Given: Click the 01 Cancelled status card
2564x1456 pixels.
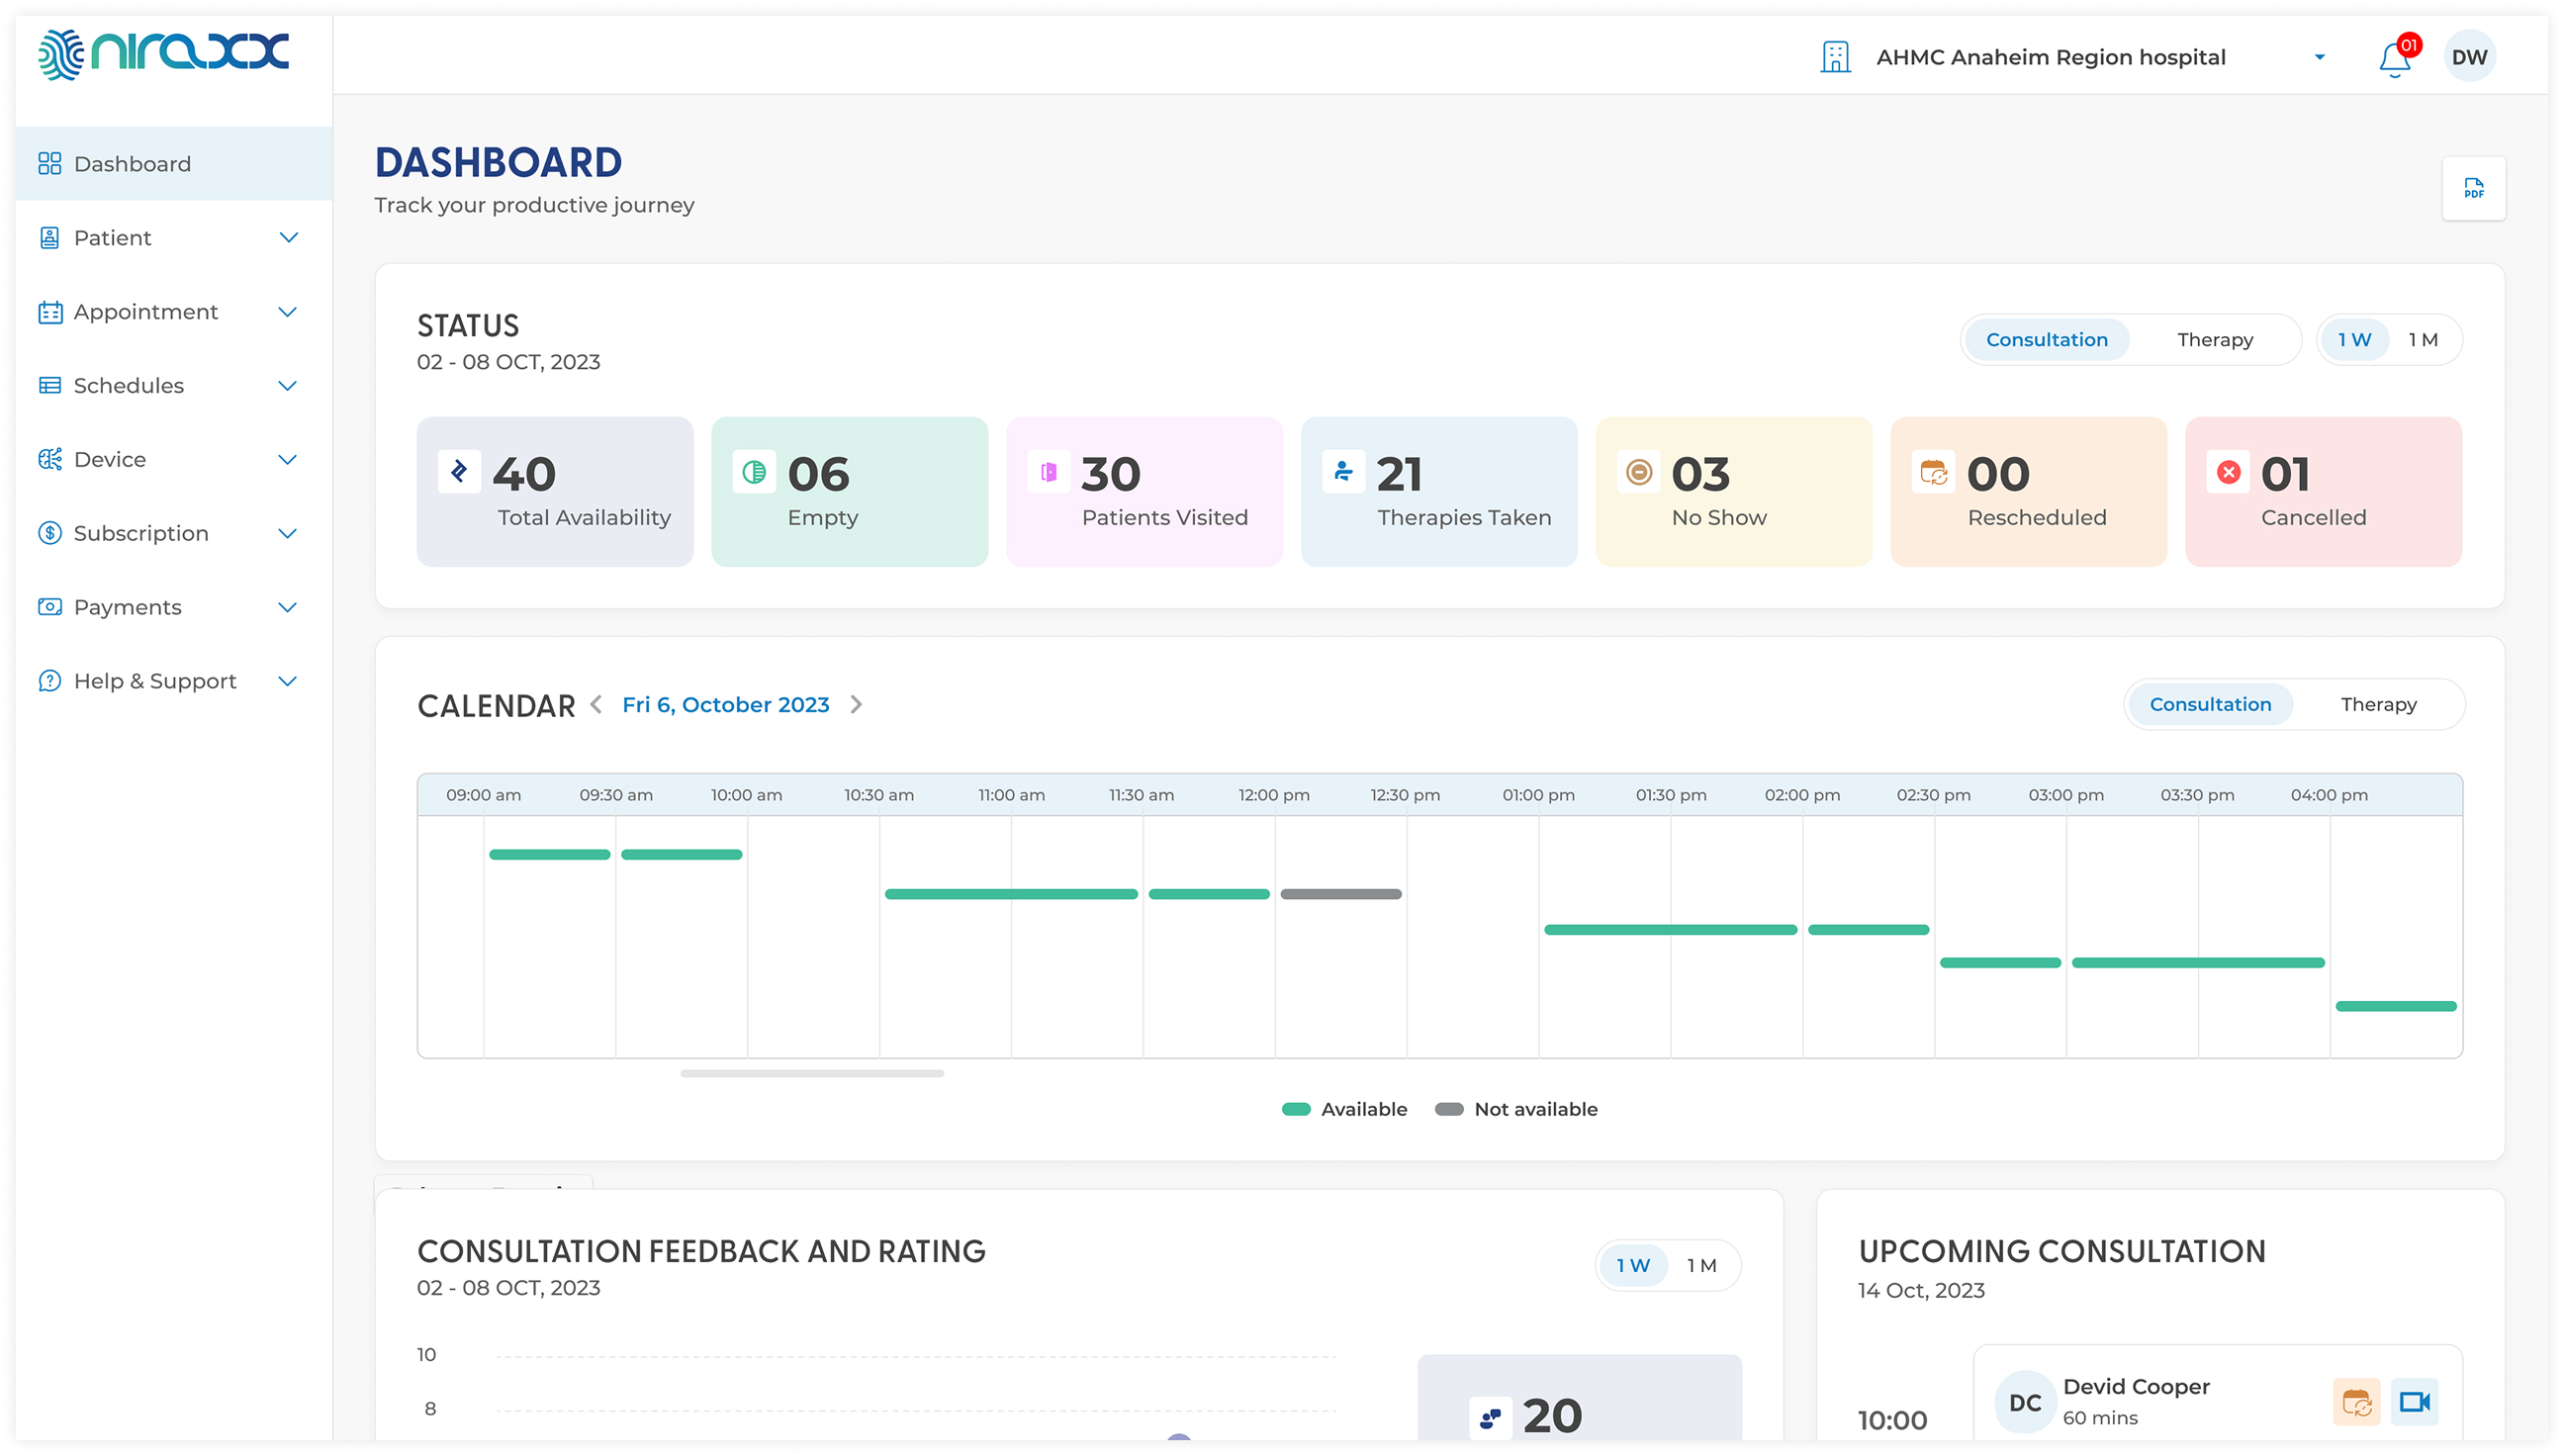Looking at the screenshot, I should [x=2322, y=491].
